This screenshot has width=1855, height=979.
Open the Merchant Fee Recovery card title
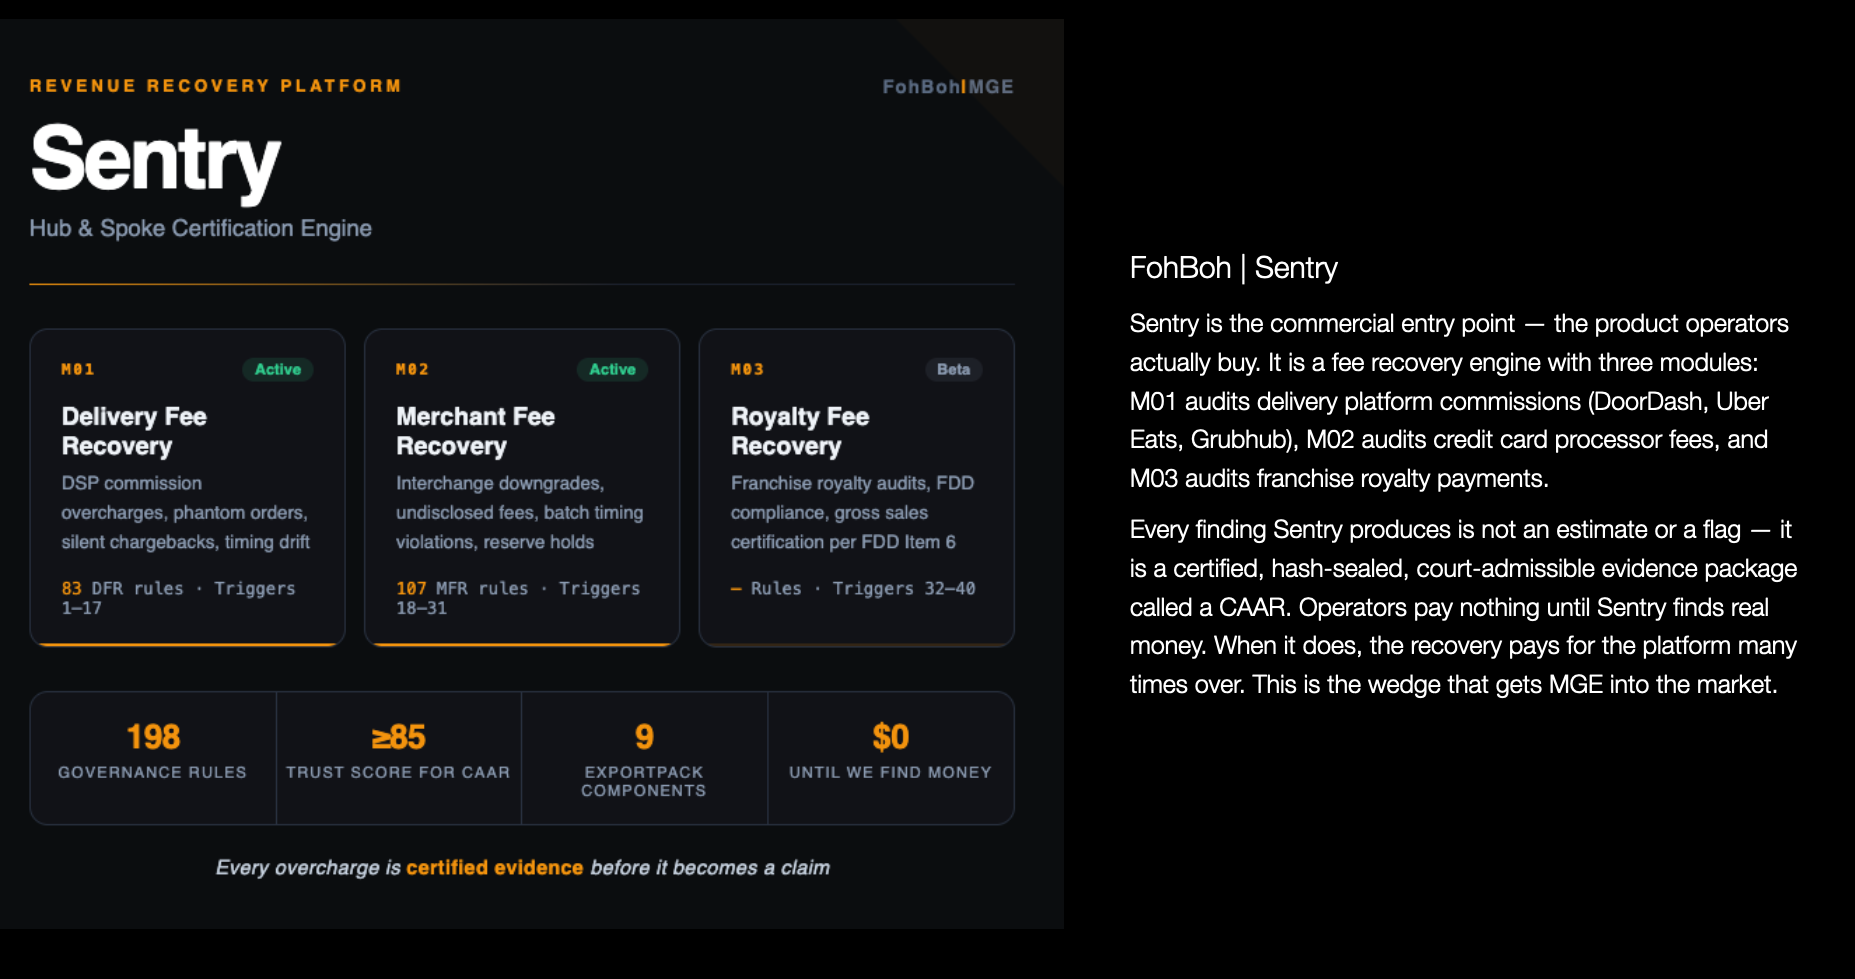[475, 431]
